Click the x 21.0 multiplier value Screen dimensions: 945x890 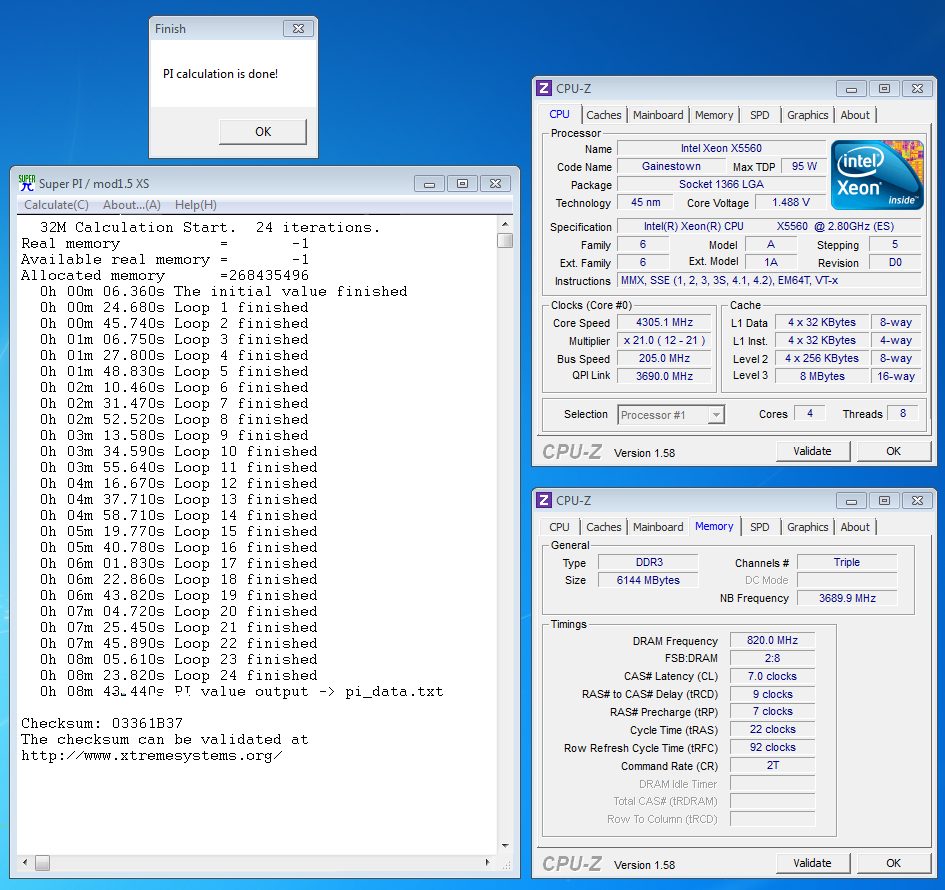(x=664, y=340)
